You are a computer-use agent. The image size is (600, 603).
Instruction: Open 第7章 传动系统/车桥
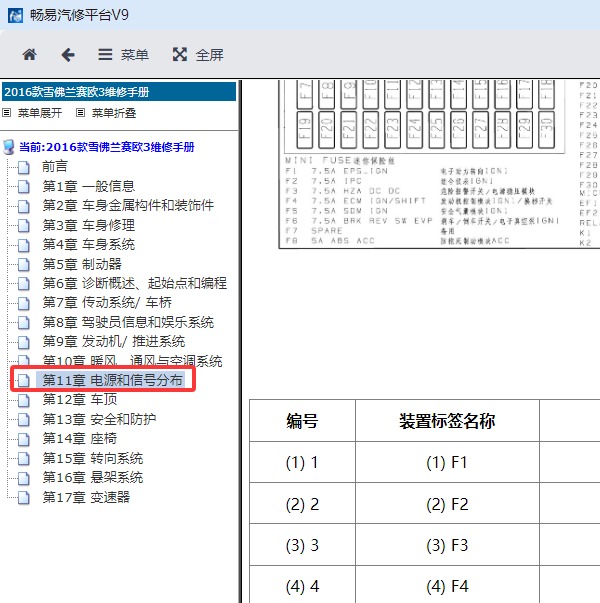[x=107, y=302]
